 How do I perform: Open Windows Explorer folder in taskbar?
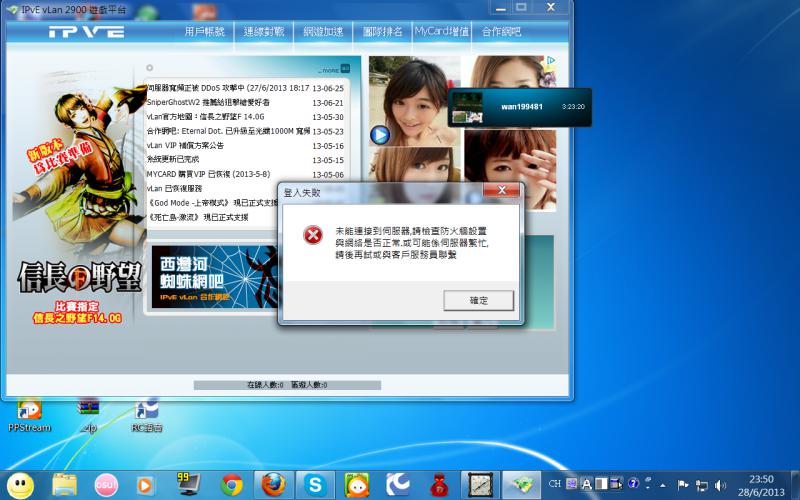click(x=64, y=485)
